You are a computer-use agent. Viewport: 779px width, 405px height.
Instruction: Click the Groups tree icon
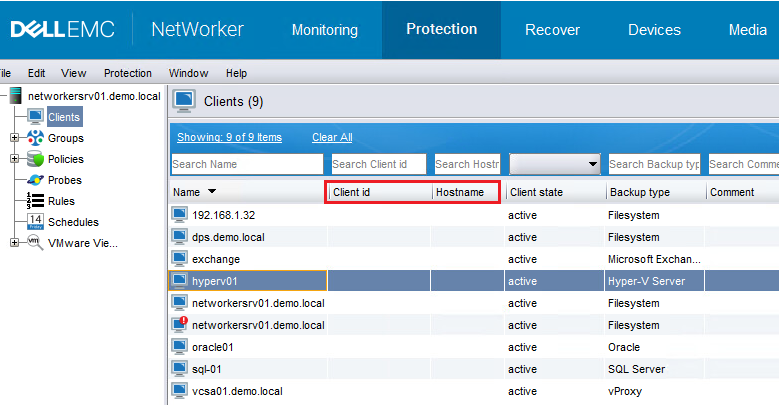[35, 138]
